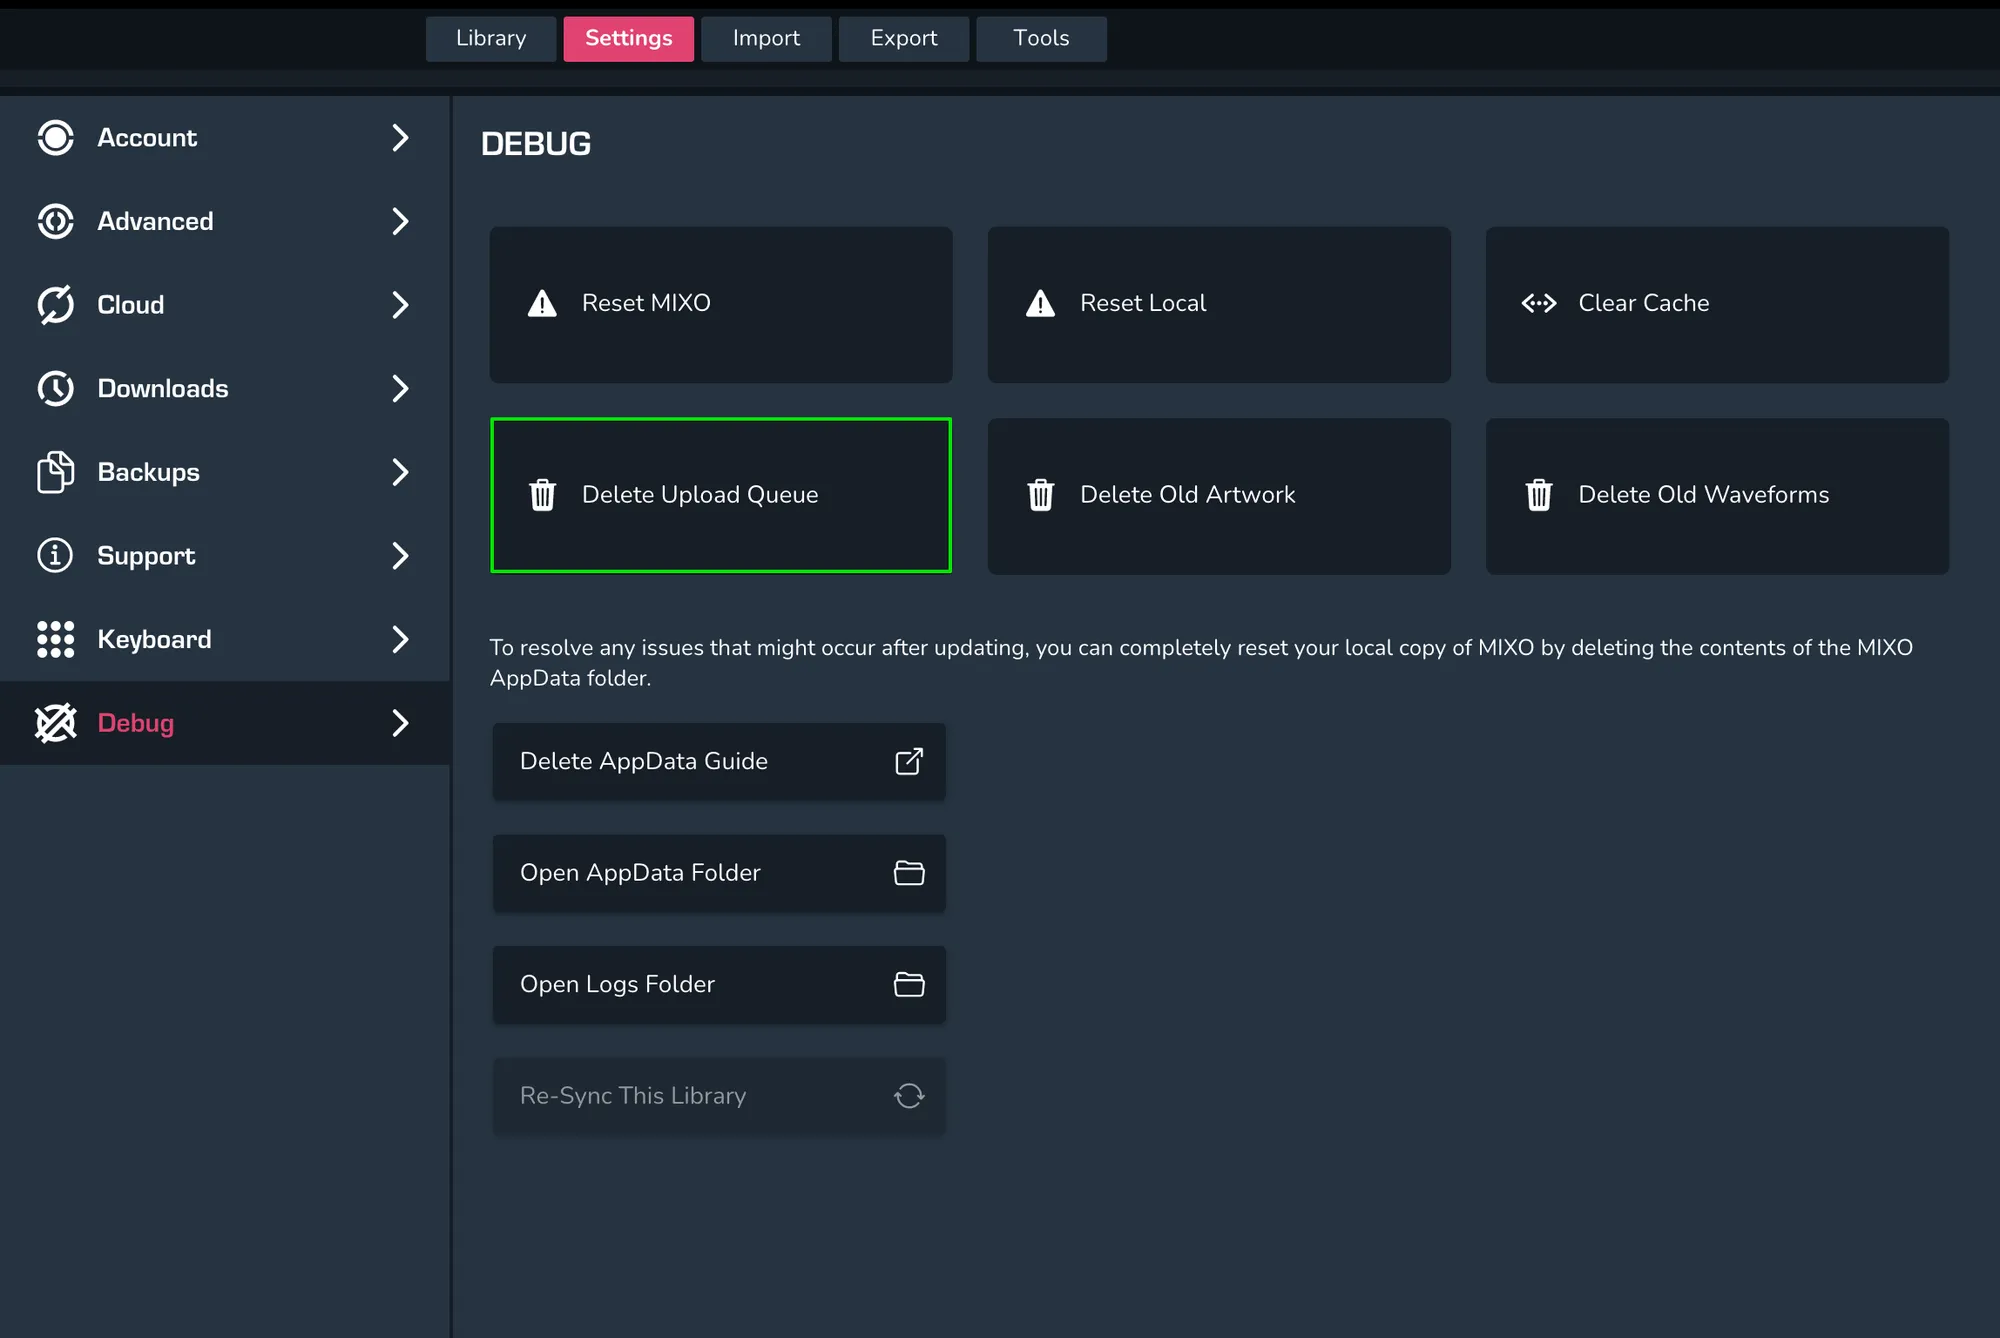The image size is (2000, 1338).
Task: Expand the Backups section chevron
Action: pos(400,472)
